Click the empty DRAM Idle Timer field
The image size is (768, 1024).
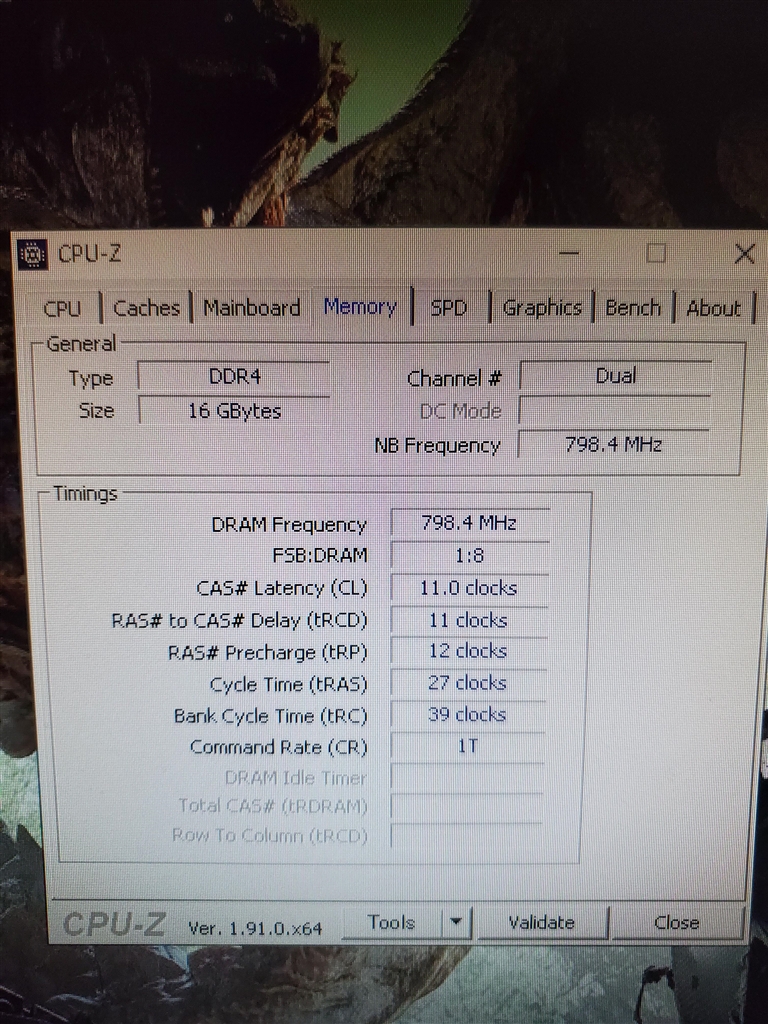click(467, 777)
